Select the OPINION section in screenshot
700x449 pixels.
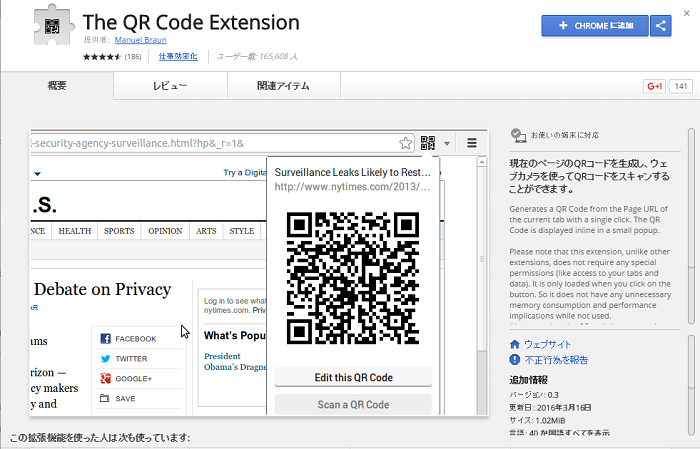pyautogui.click(x=165, y=231)
